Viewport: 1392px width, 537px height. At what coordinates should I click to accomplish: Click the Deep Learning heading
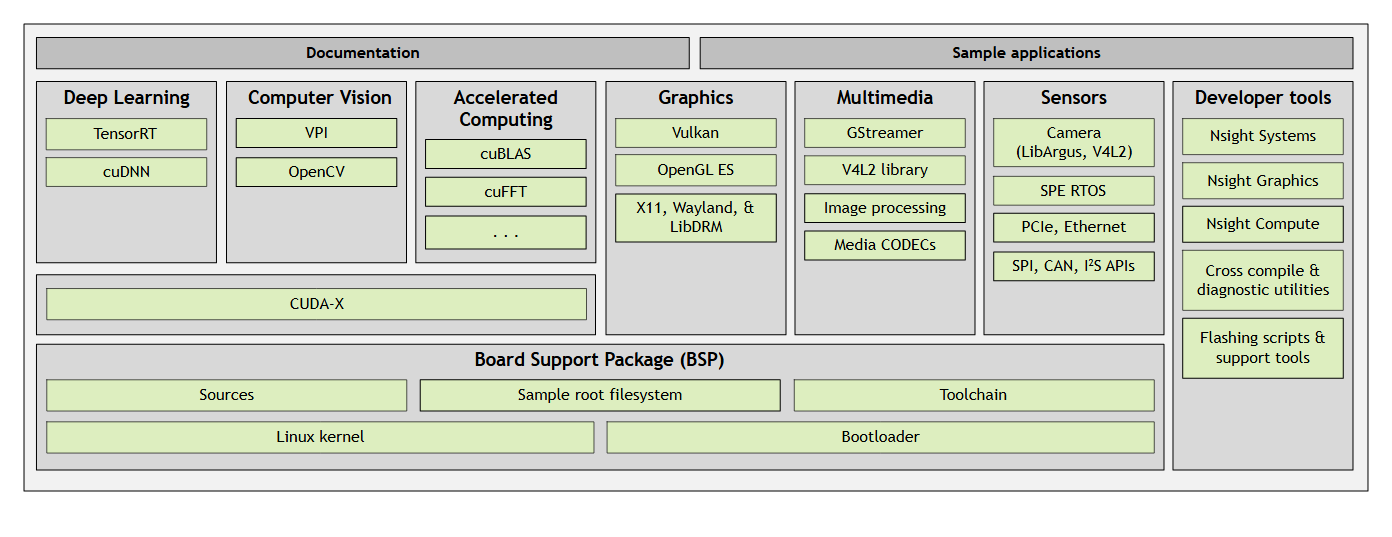pos(126,98)
